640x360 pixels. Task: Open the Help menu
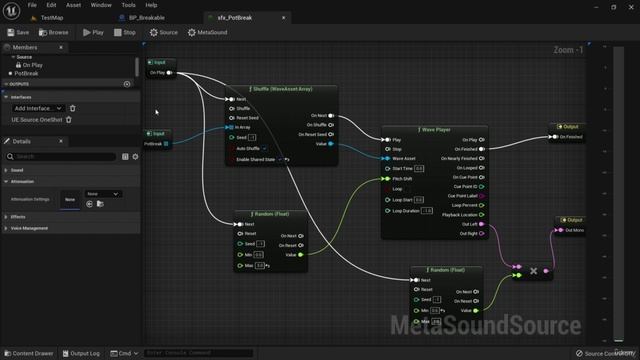pyautogui.click(x=151, y=5)
